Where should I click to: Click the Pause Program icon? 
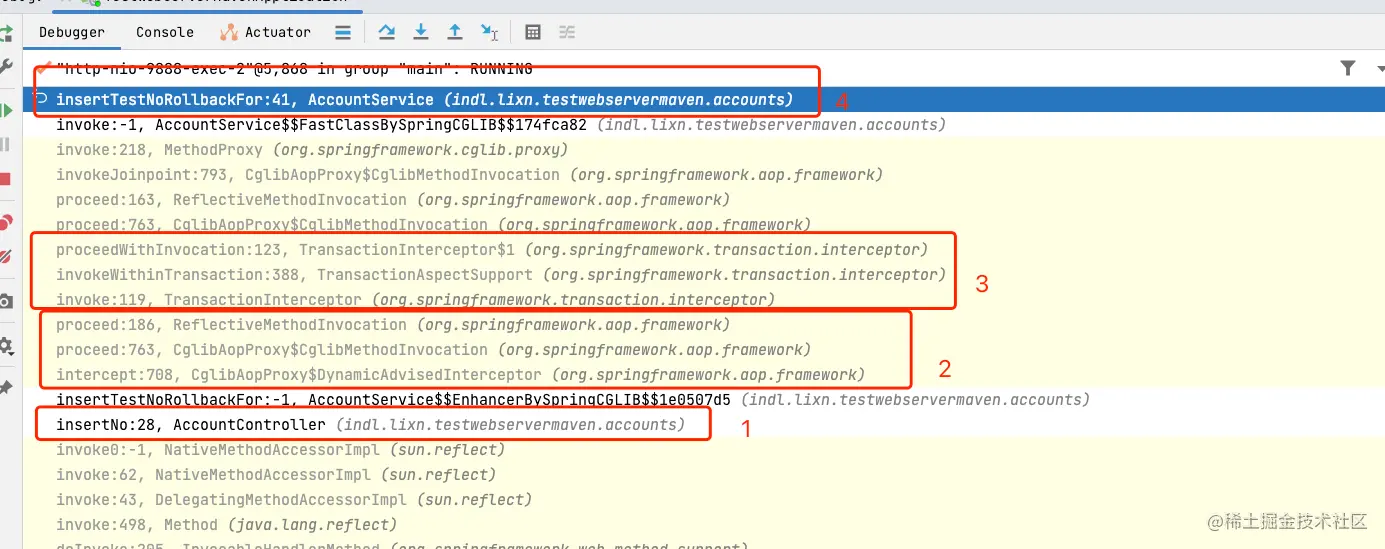tap(5, 145)
